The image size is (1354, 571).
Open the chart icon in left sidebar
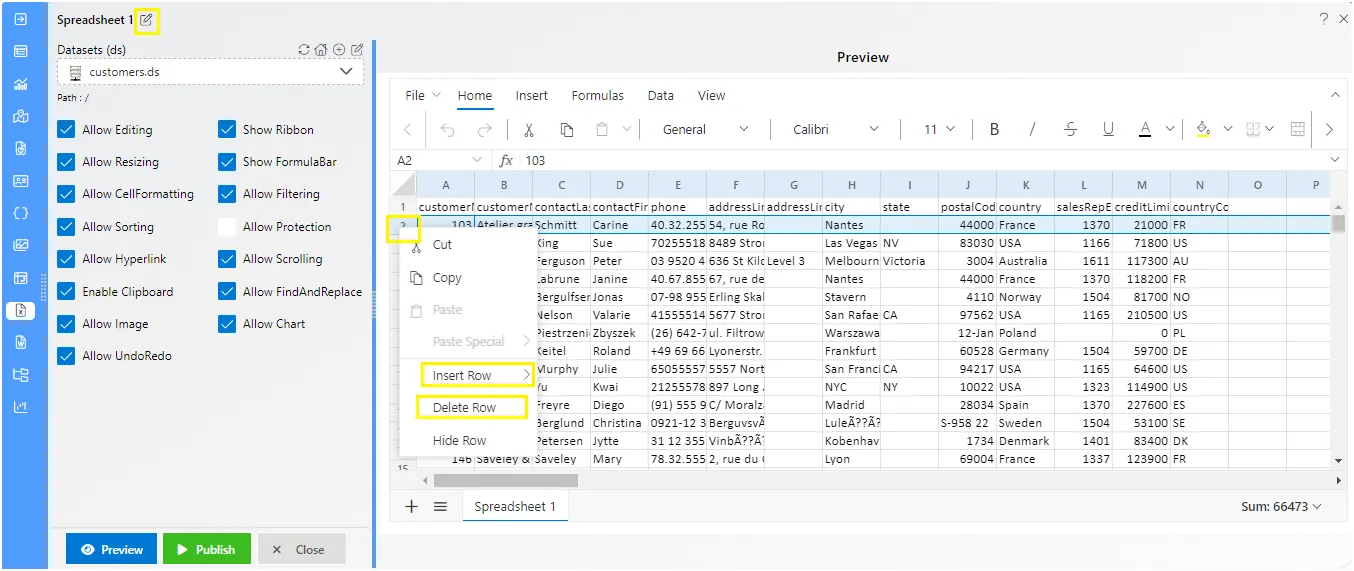pos(20,84)
